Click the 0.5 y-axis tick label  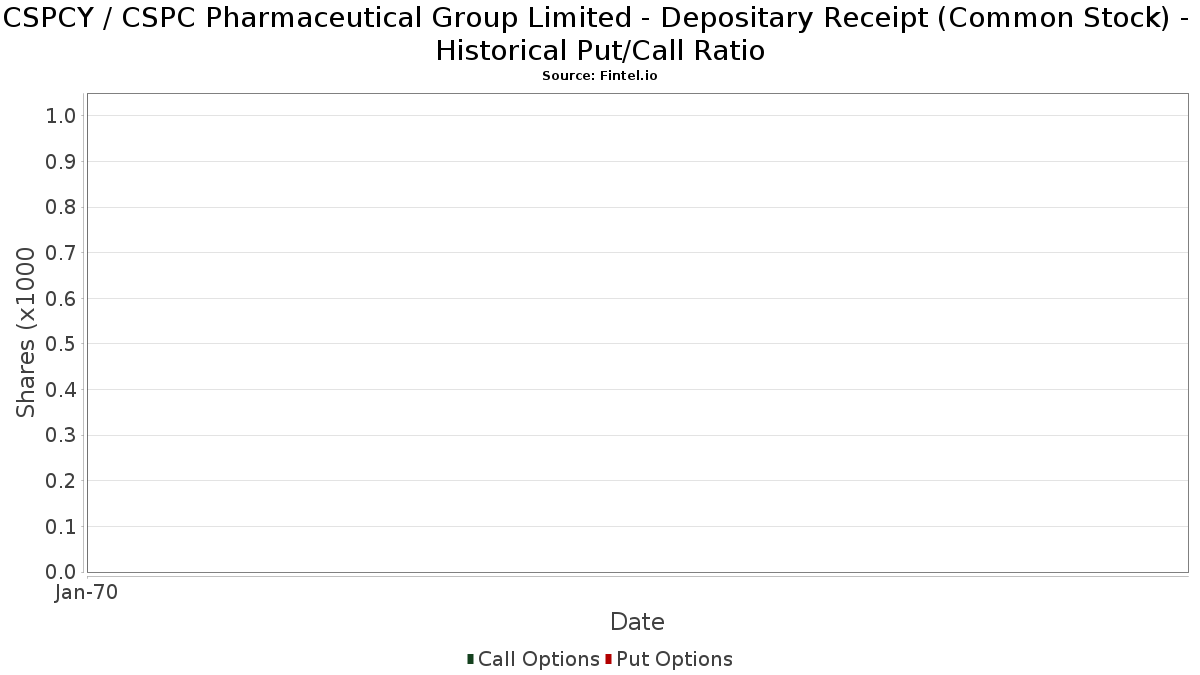pyautogui.click(x=61, y=344)
